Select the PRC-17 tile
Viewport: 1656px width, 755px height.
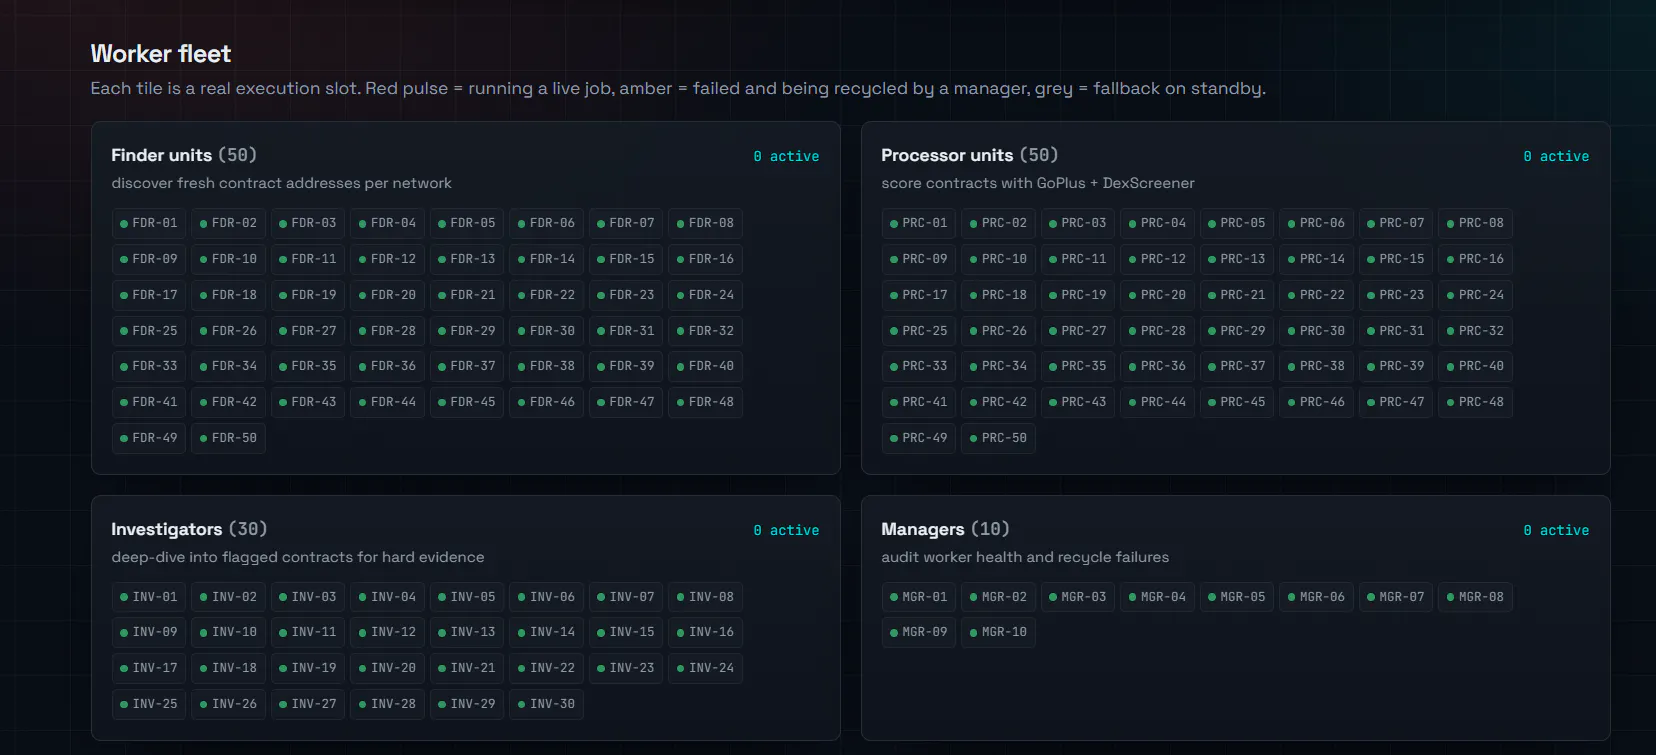tap(919, 295)
